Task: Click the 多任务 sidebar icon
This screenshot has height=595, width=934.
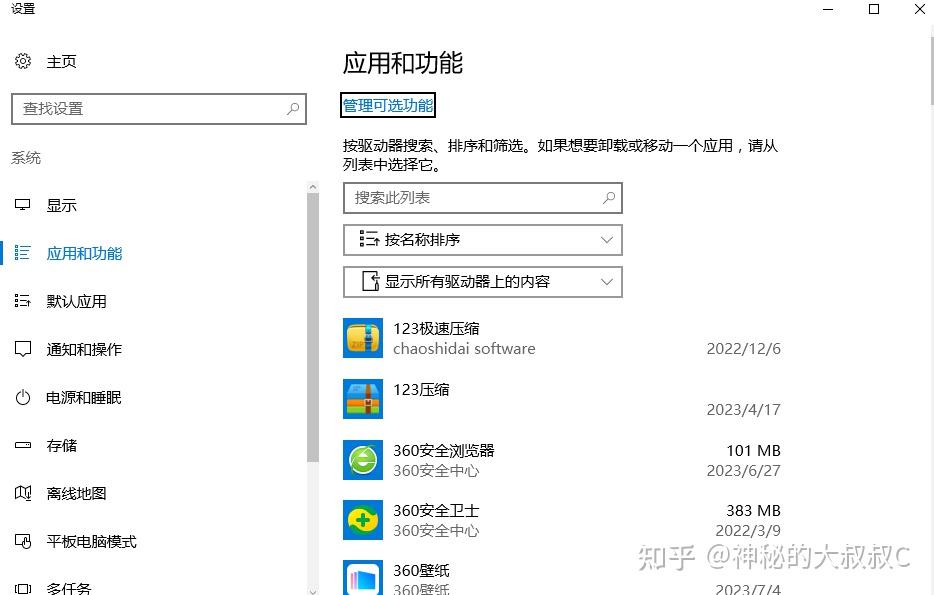Action: pos(23,588)
